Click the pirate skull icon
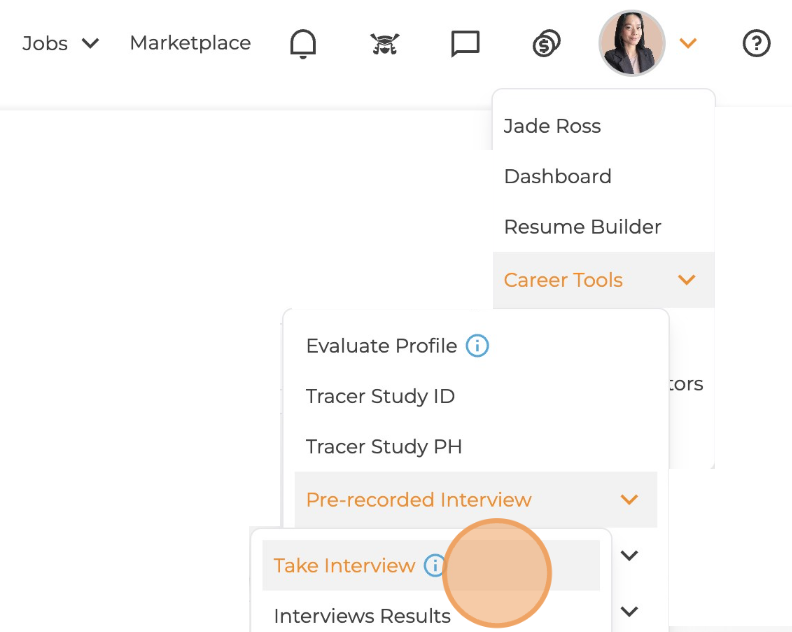The width and height of the screenshot is (792, 632). point(384,44)
